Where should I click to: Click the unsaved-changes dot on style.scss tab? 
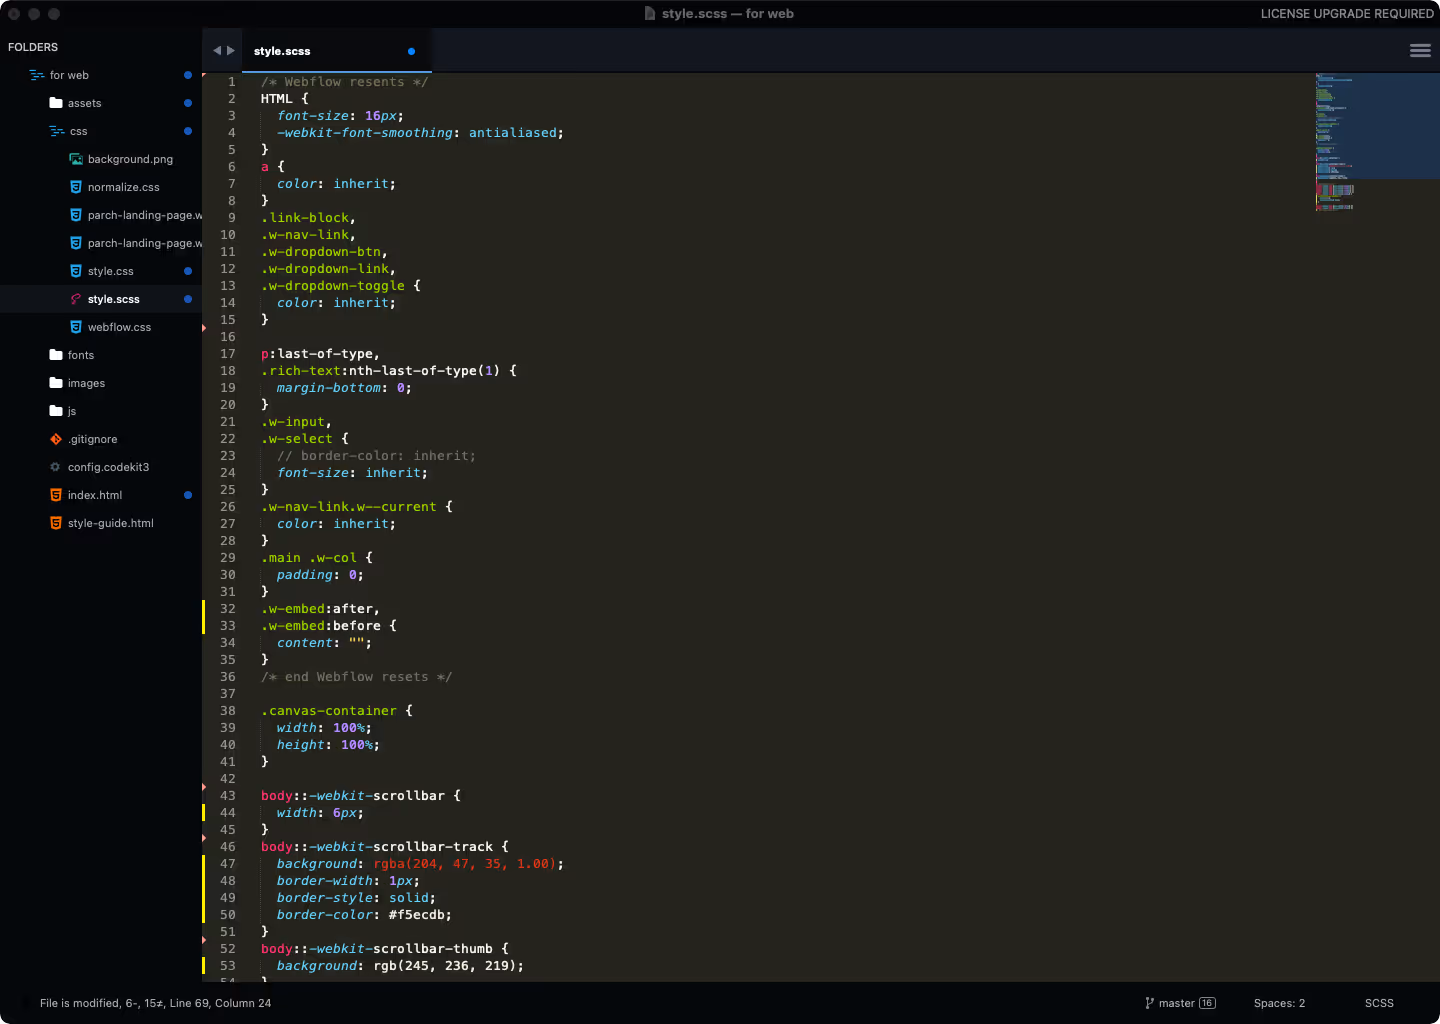[411, 51]
